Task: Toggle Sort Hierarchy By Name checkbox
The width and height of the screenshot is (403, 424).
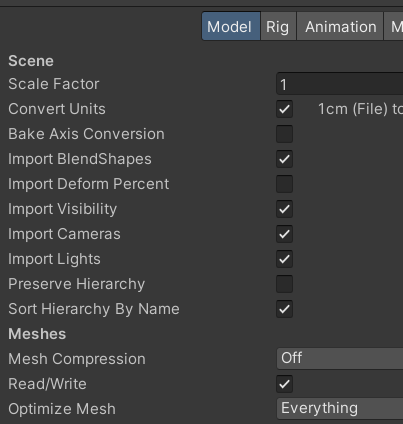Action: tap(284, 309)
